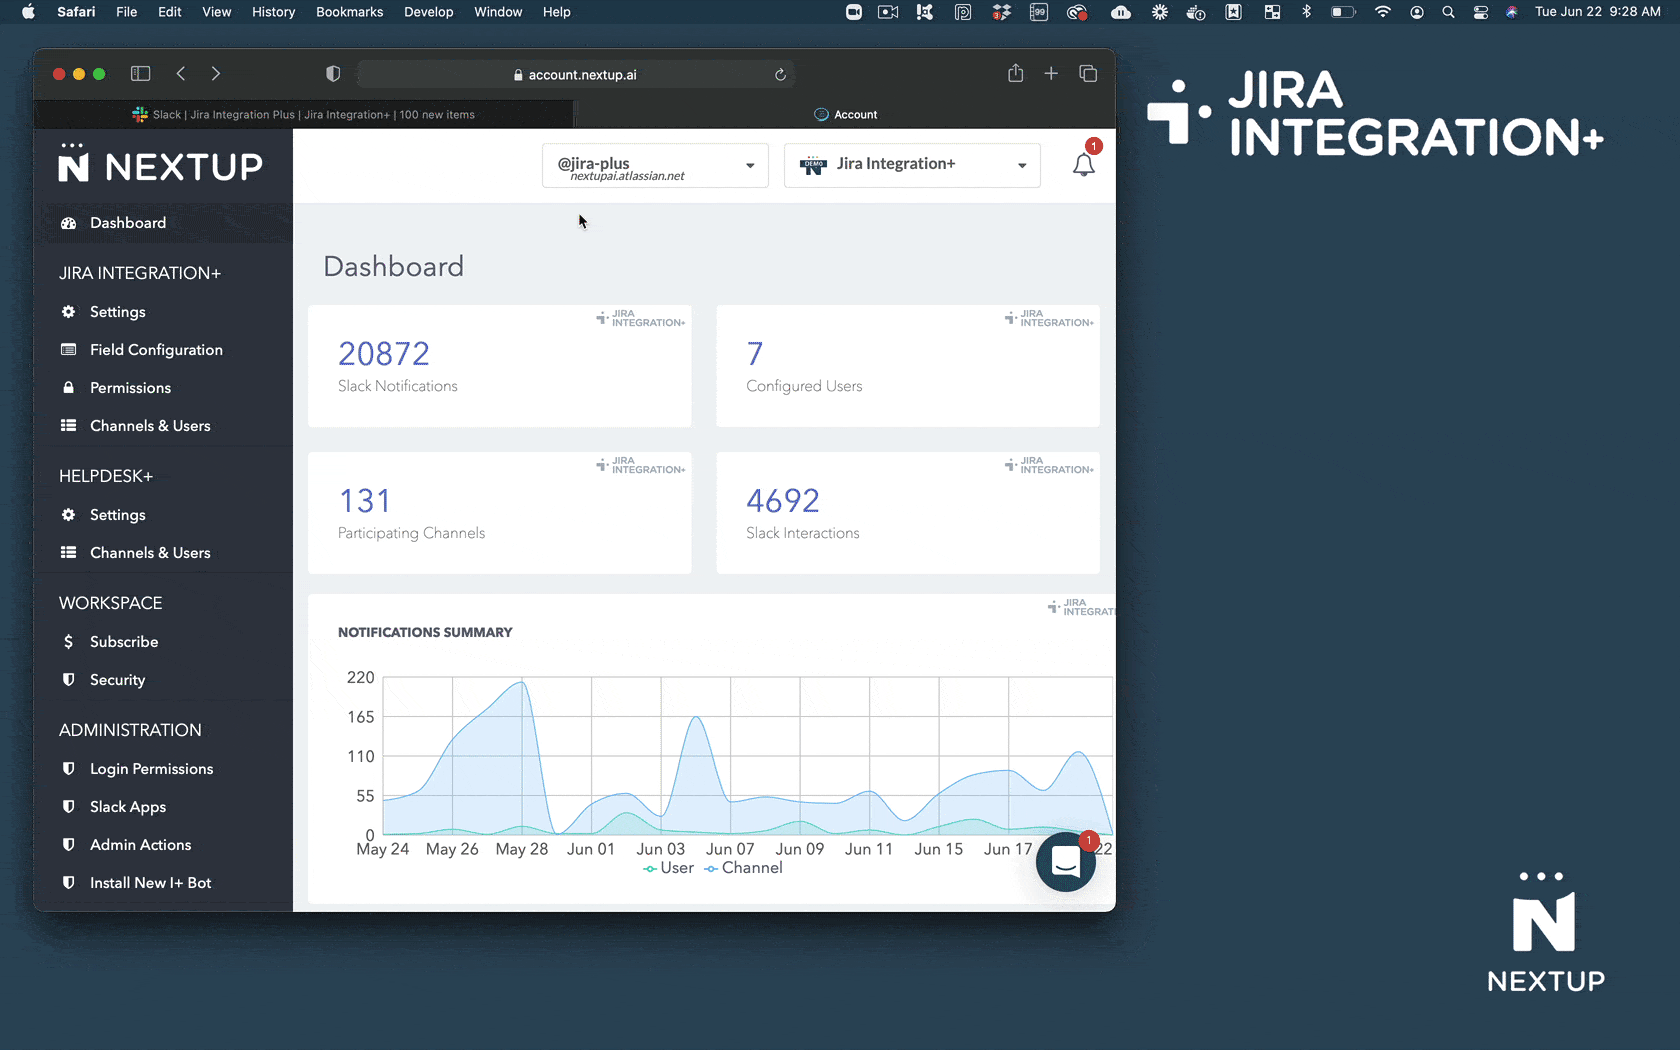Click the Dashboard gauge icon
Viewport: 1680px width, 1050px height.
[68, 223]
